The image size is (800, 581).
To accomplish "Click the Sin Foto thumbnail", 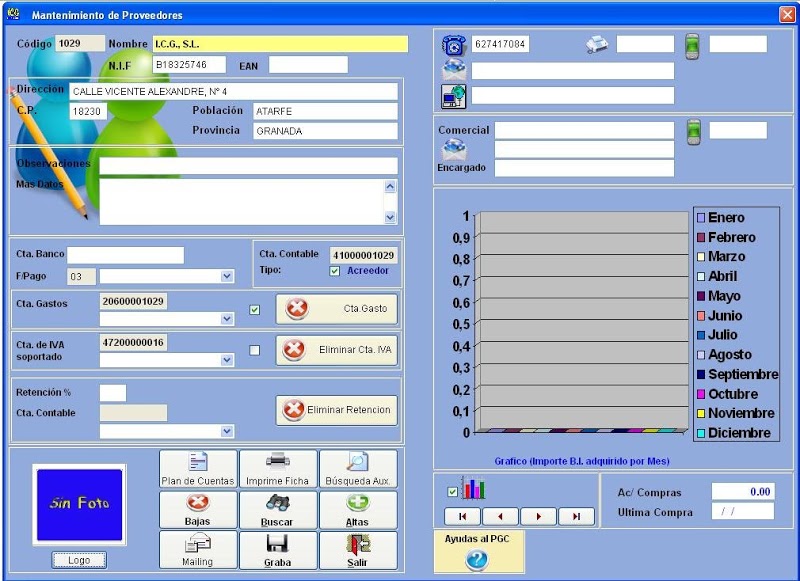I will coord(79,504).
